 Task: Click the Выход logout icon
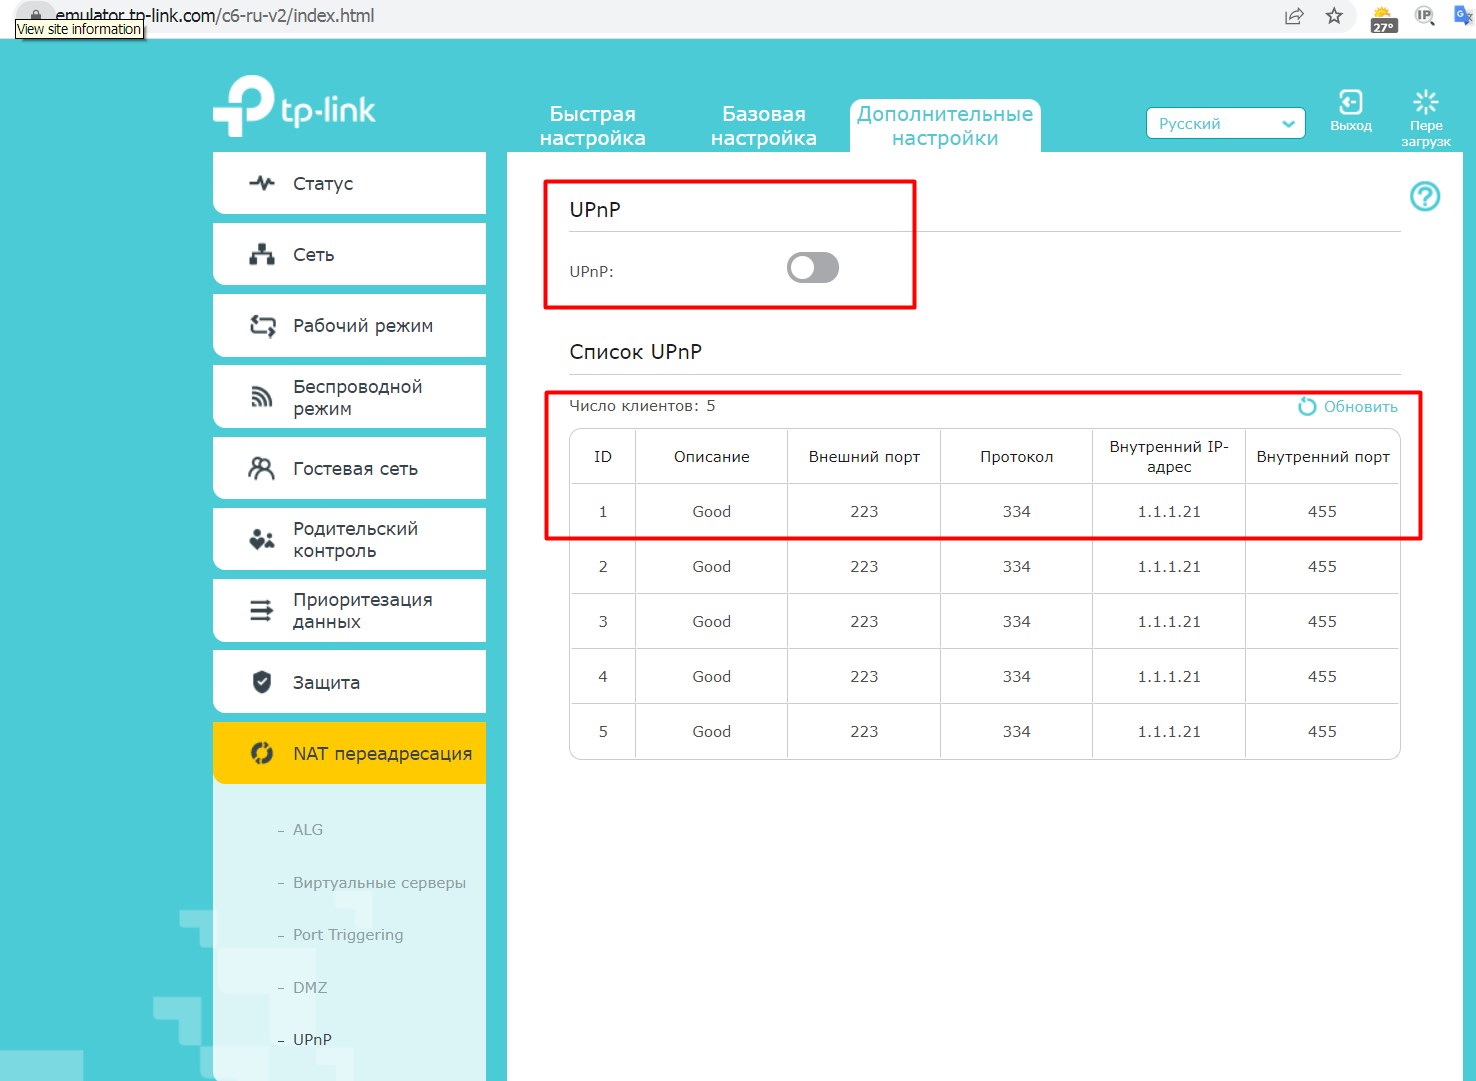tap(1351, 102)
